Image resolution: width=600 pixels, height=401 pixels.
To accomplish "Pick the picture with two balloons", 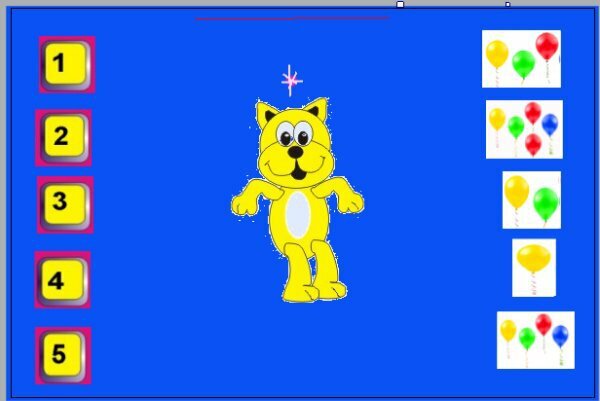I will click(x=532, y=200).
